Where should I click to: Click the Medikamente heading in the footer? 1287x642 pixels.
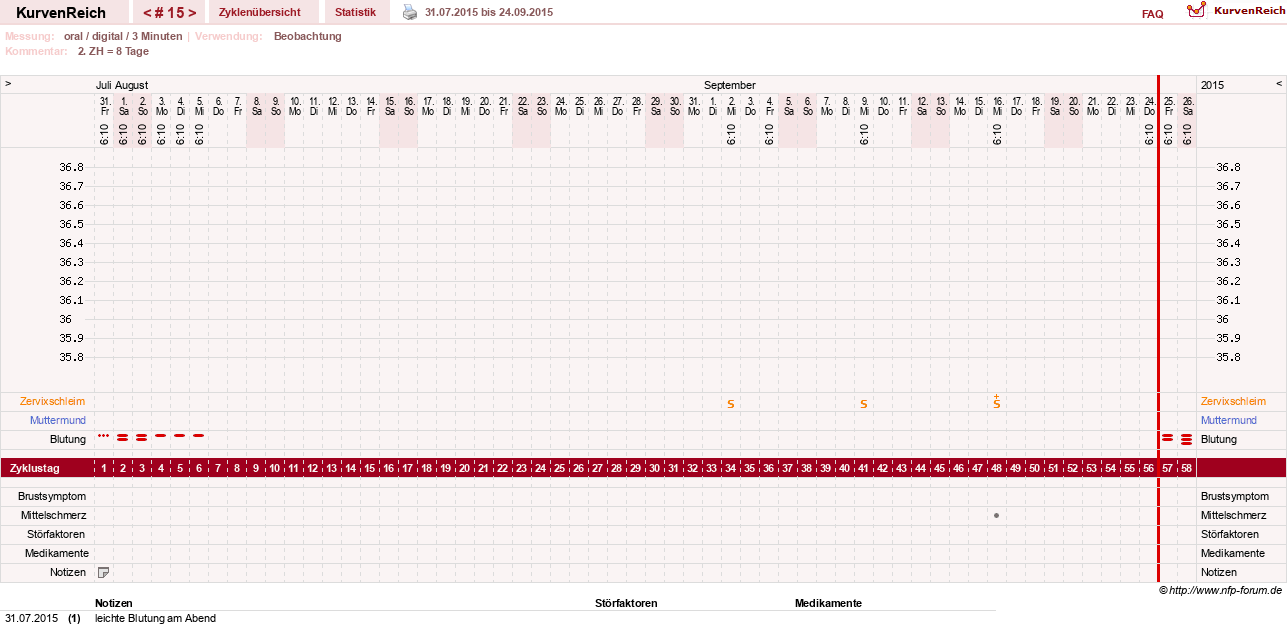click(x=828, y=603)
